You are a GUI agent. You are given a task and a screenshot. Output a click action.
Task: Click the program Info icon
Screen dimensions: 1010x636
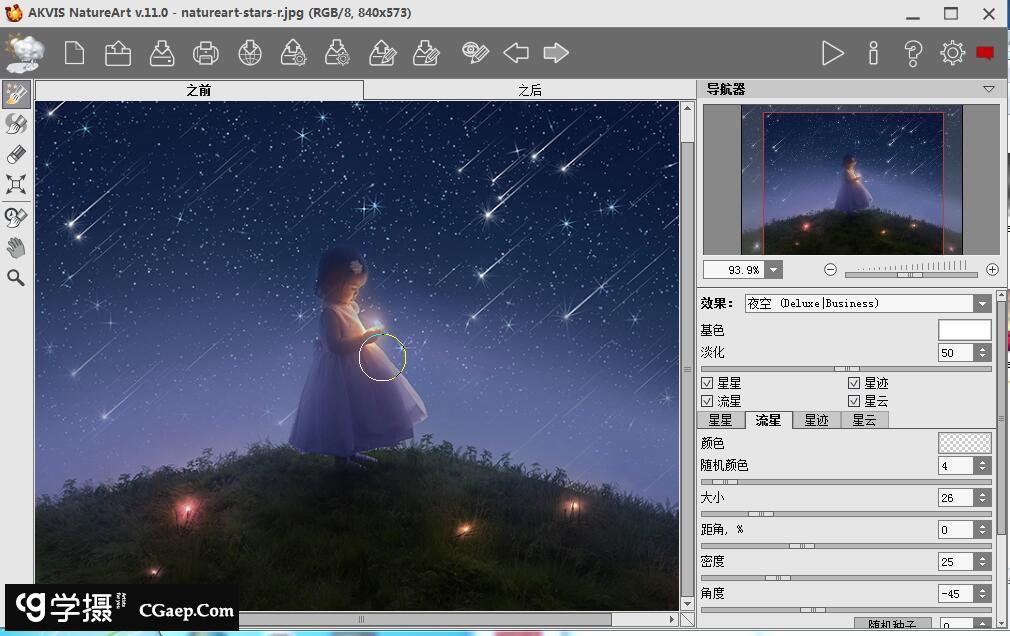(x=873, y=53)
